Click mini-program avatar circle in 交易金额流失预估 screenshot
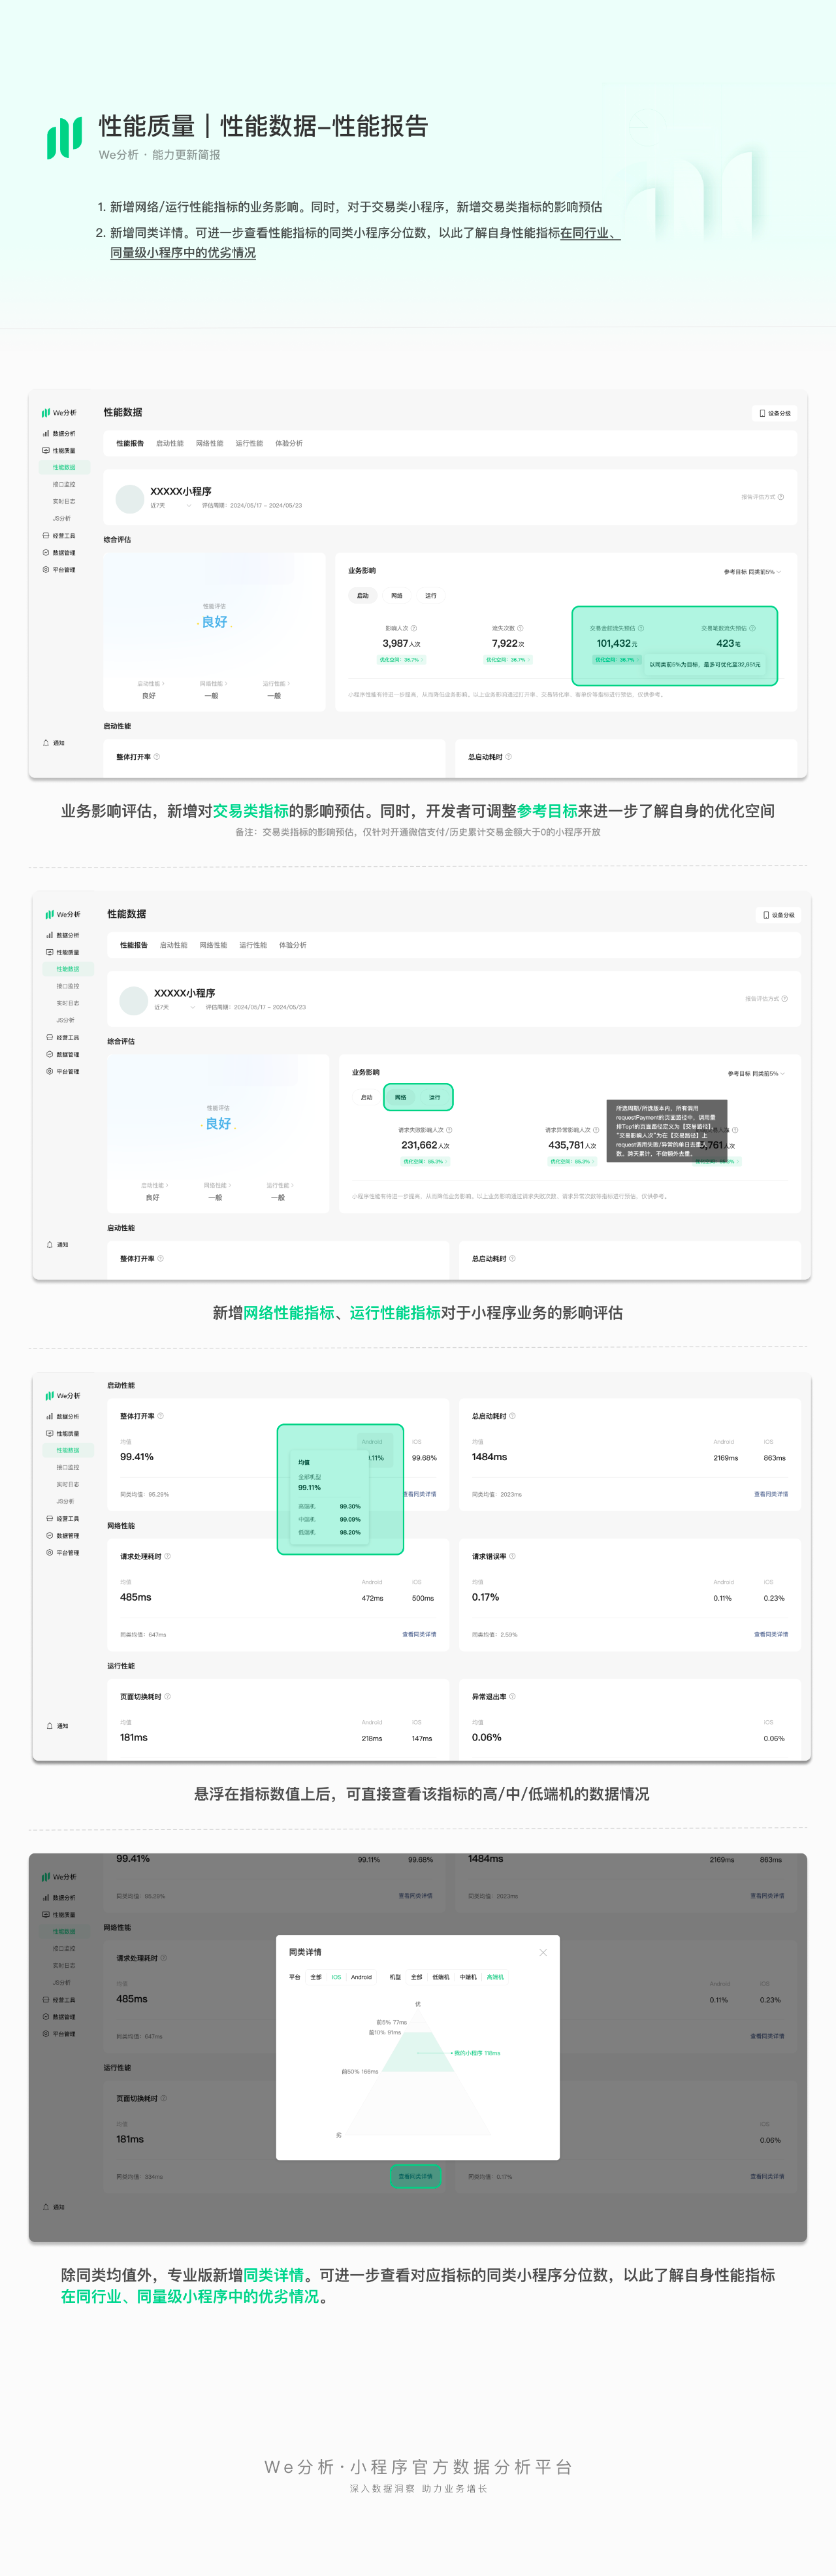 [130, 498]
